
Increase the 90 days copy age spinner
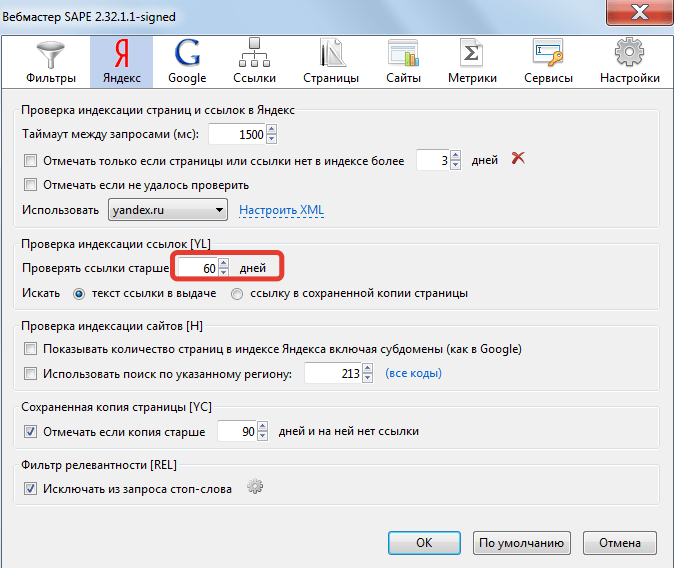coord(263,426)
